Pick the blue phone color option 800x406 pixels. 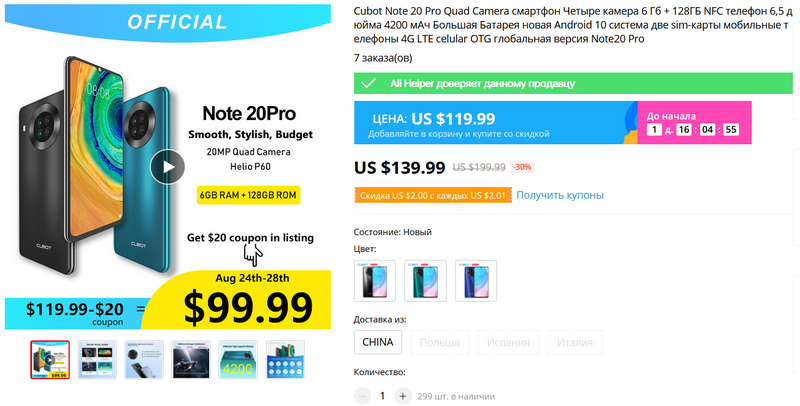coord(476,280)
